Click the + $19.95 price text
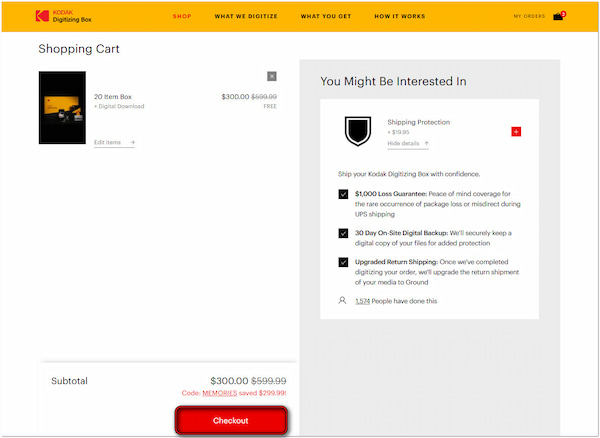This screenshot has height=438, width=600. (x=398, y=132)
